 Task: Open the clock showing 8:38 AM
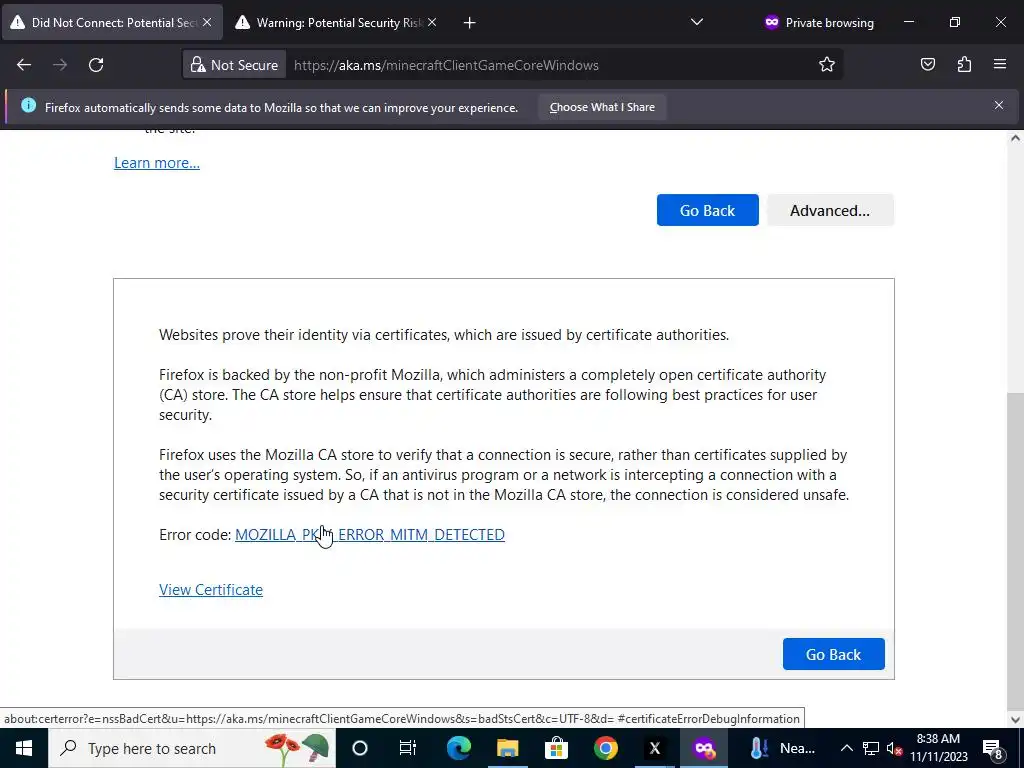(938, 748)
